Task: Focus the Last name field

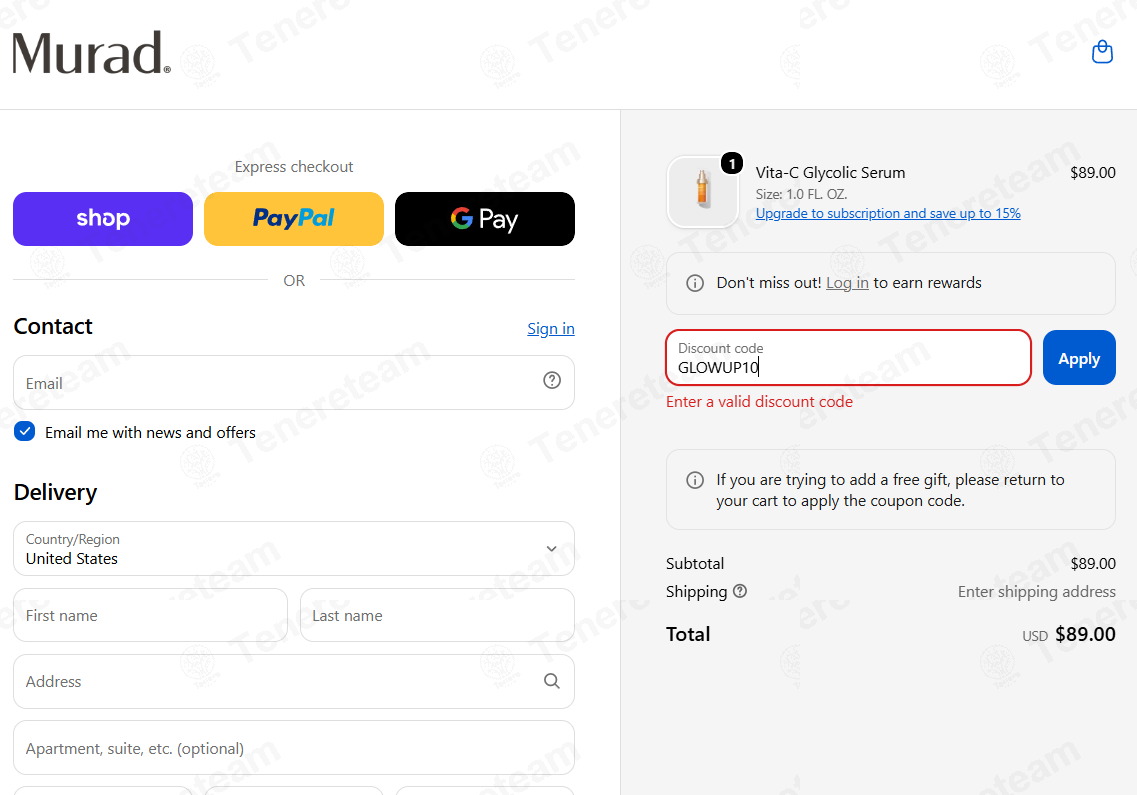Action: click(437, 615)
